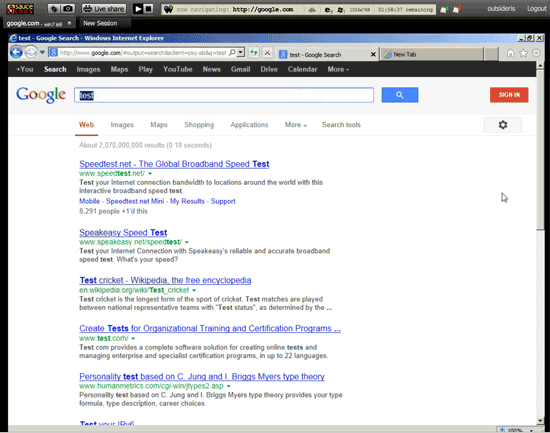Click the Live share button
This screenshot has height=433, width=550.
pyautogui.click(x=104, y=9)
